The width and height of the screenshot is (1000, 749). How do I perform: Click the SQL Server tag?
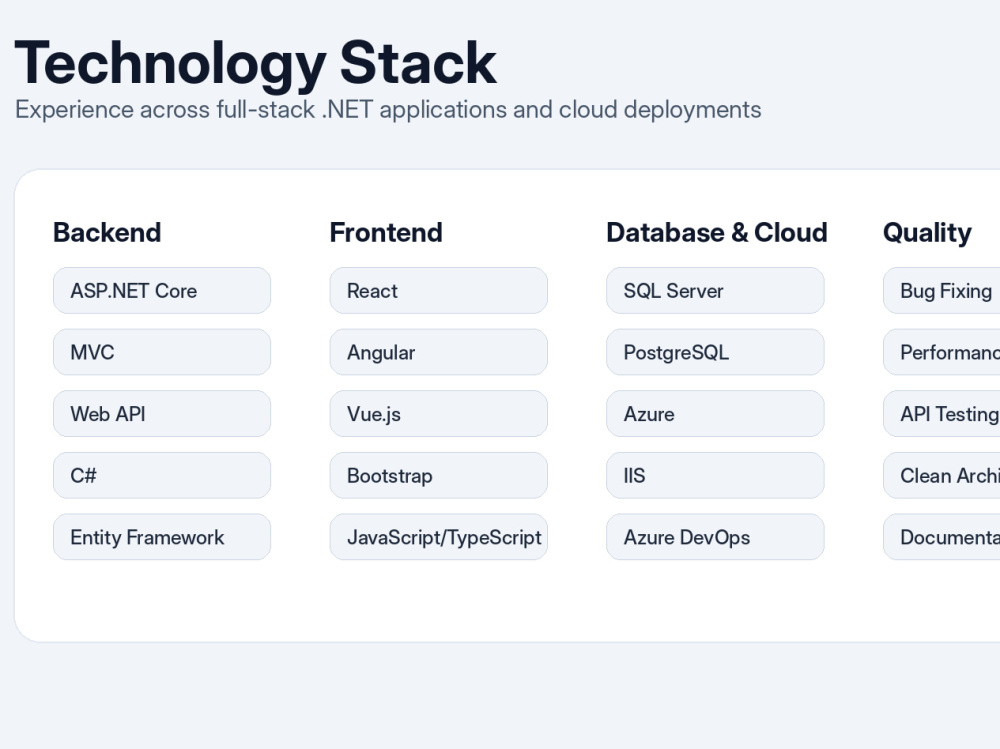pos(715,290)
